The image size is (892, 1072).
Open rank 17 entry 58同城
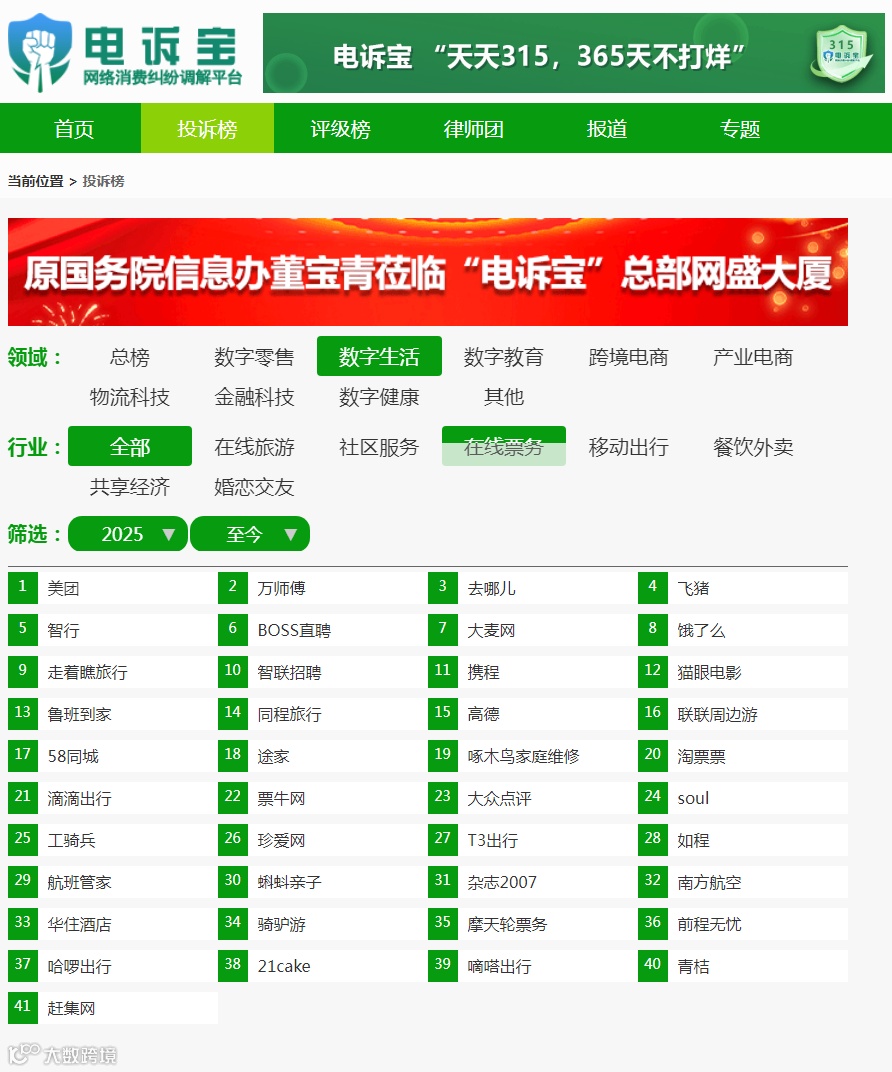click(x=113, y=756)
